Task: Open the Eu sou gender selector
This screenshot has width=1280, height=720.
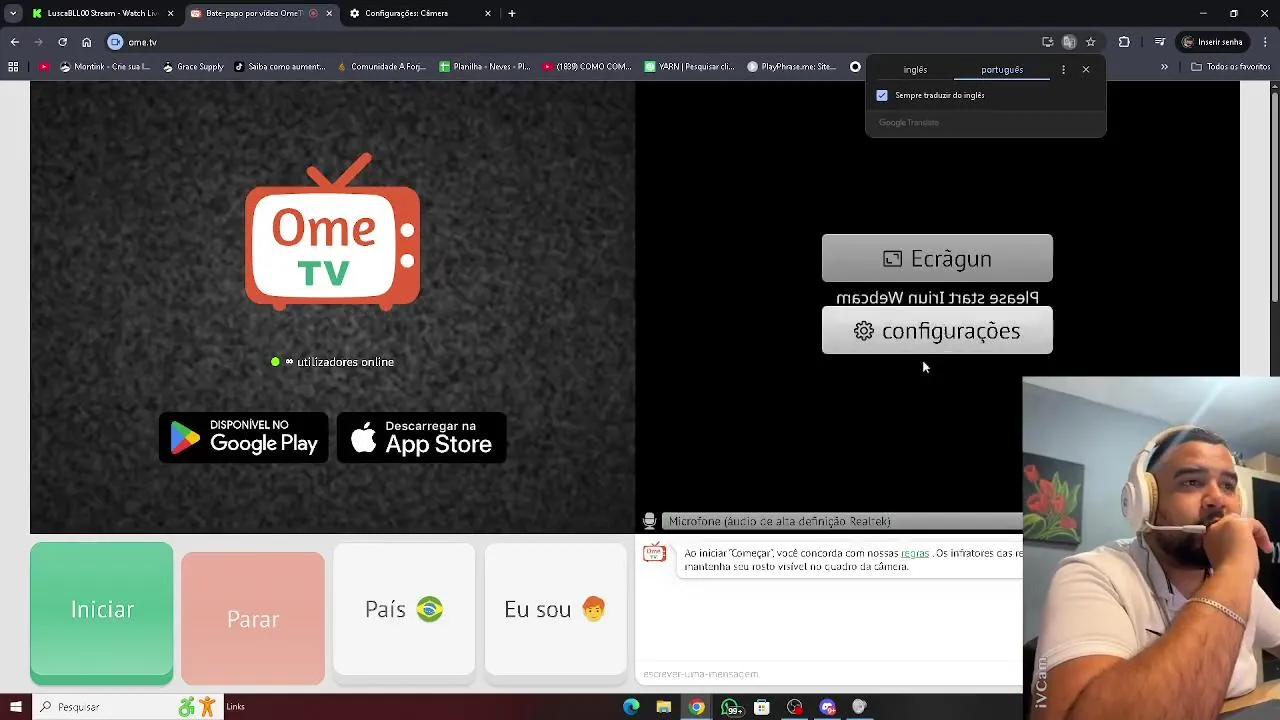Action: (x=555, y=610)
